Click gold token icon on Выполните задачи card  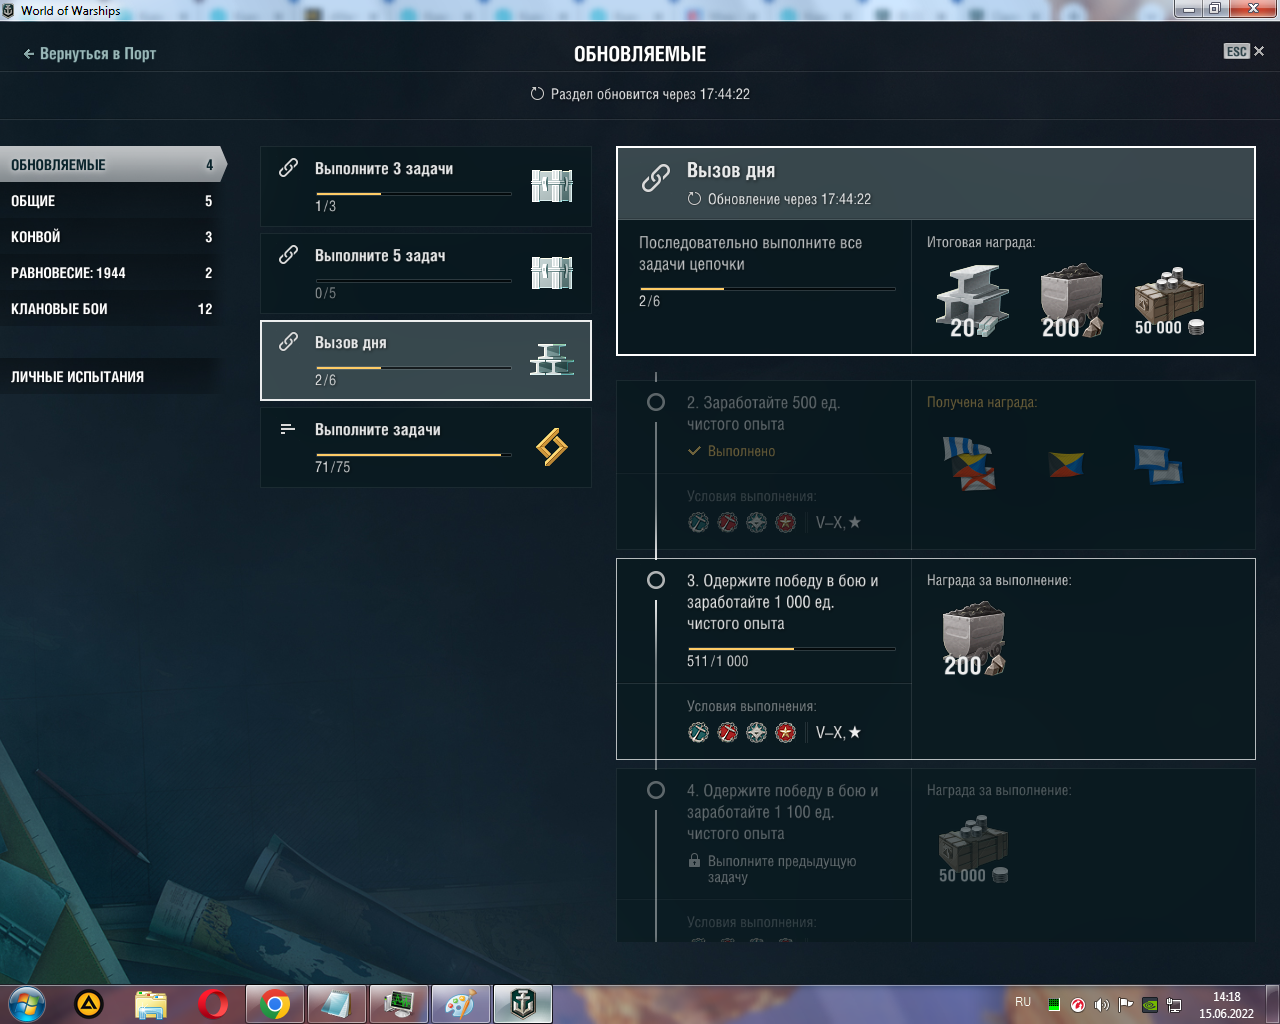552,447
